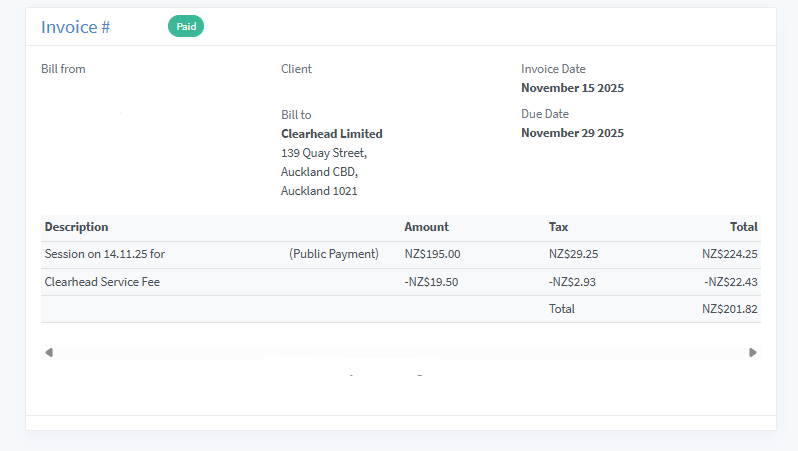The image size is (798, 451).
Task: Click the Session on 14.11.25 row description
Action: [105, 254]
